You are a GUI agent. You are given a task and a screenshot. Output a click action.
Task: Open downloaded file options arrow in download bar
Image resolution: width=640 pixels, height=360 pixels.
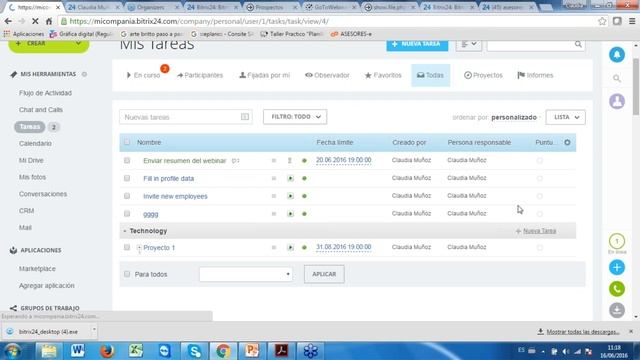click(94, 329)
